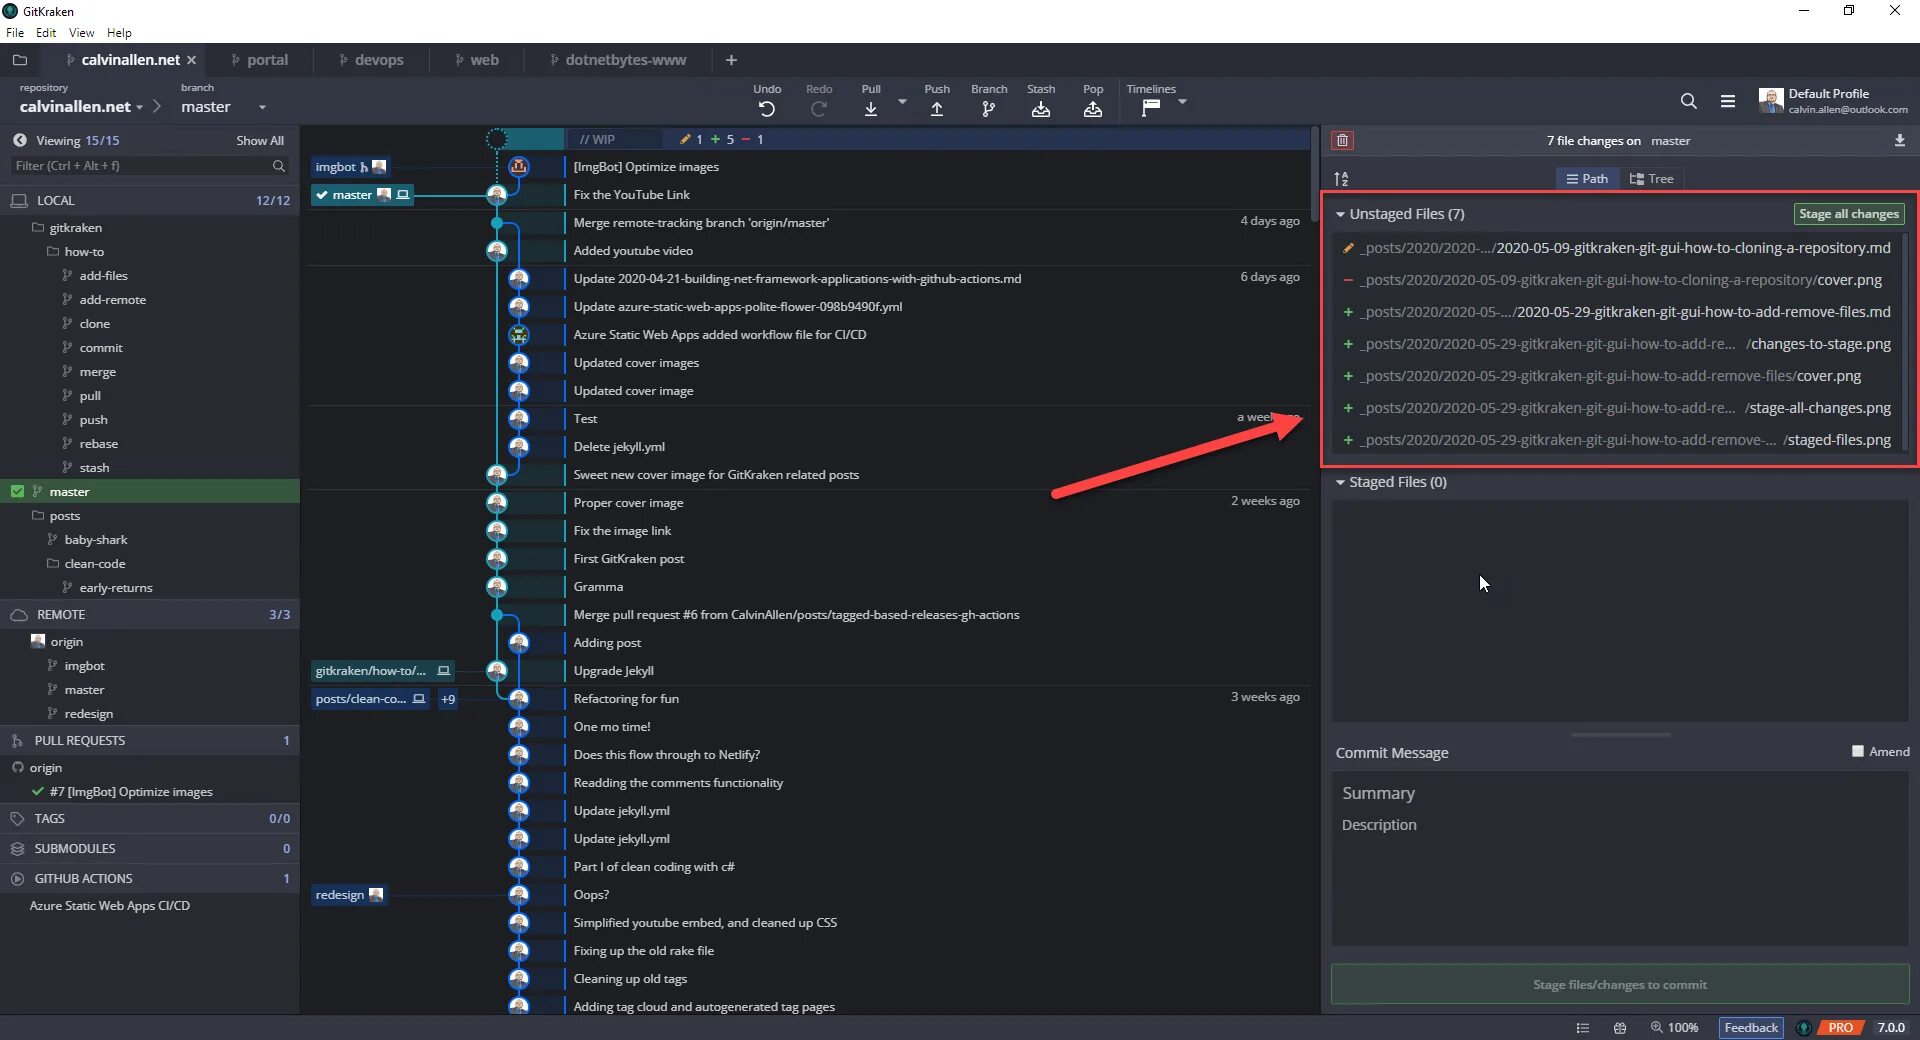Open the Pull options dropdown arrow
Image resolution: width=1920 pixels, height=1040 pixels.
pos(902,102)
